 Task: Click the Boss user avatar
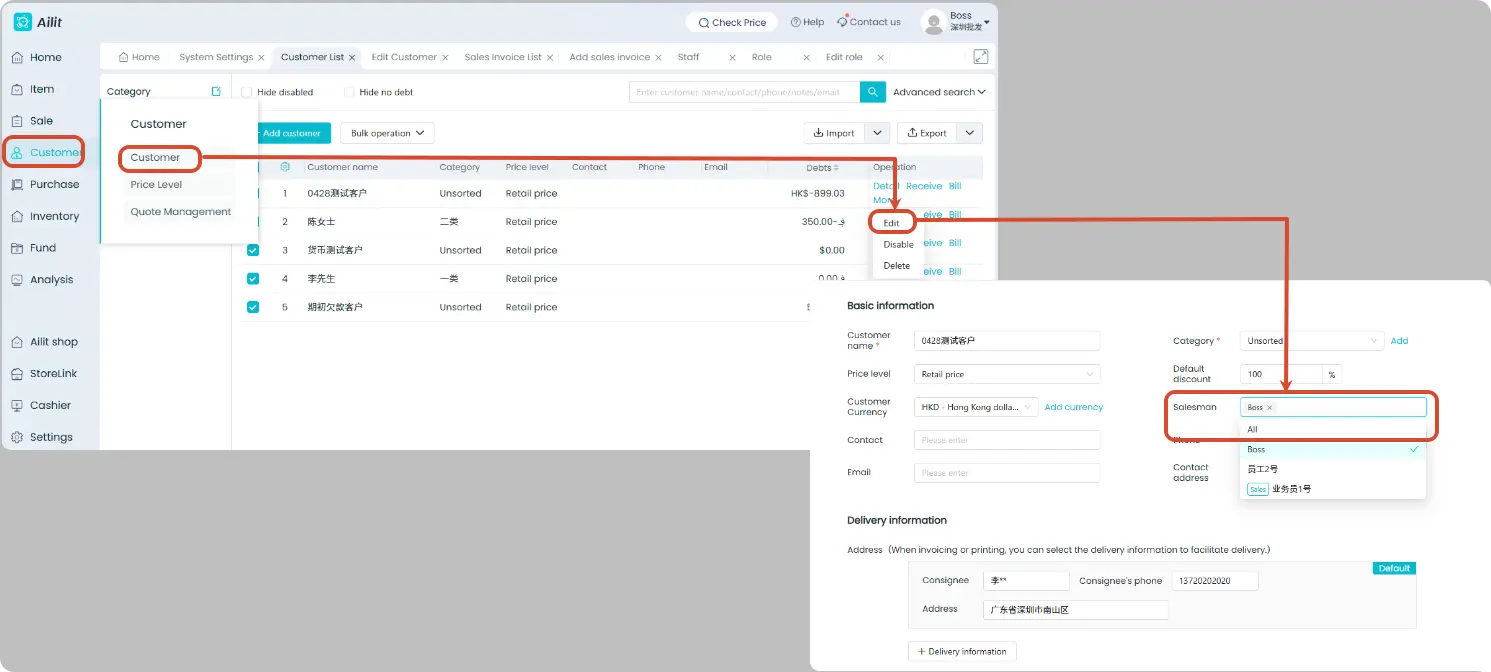pos(933,22)
